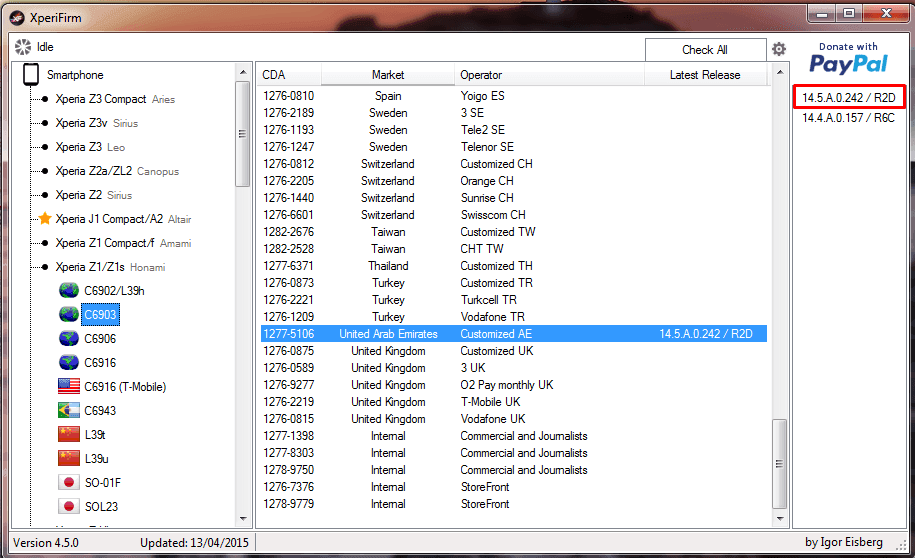Select the C6906 model
The image size is (915, 558).
100,339
